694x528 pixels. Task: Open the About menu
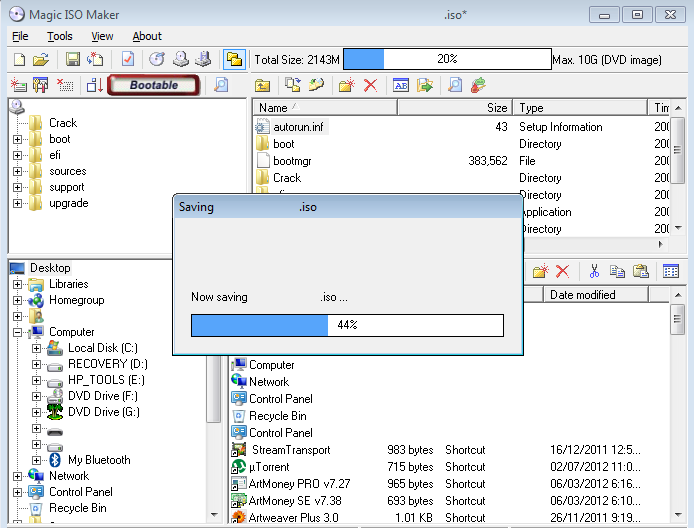click(147, 36)
